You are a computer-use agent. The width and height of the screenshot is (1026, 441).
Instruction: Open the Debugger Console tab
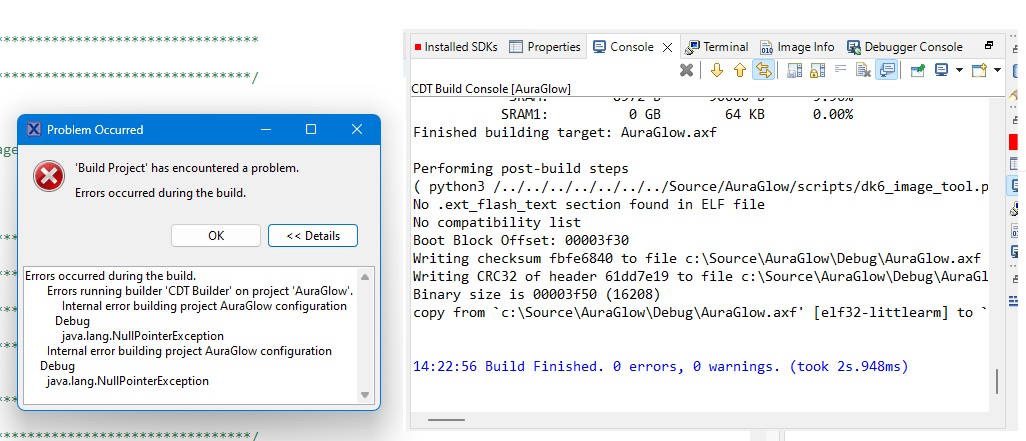[905, 47]
